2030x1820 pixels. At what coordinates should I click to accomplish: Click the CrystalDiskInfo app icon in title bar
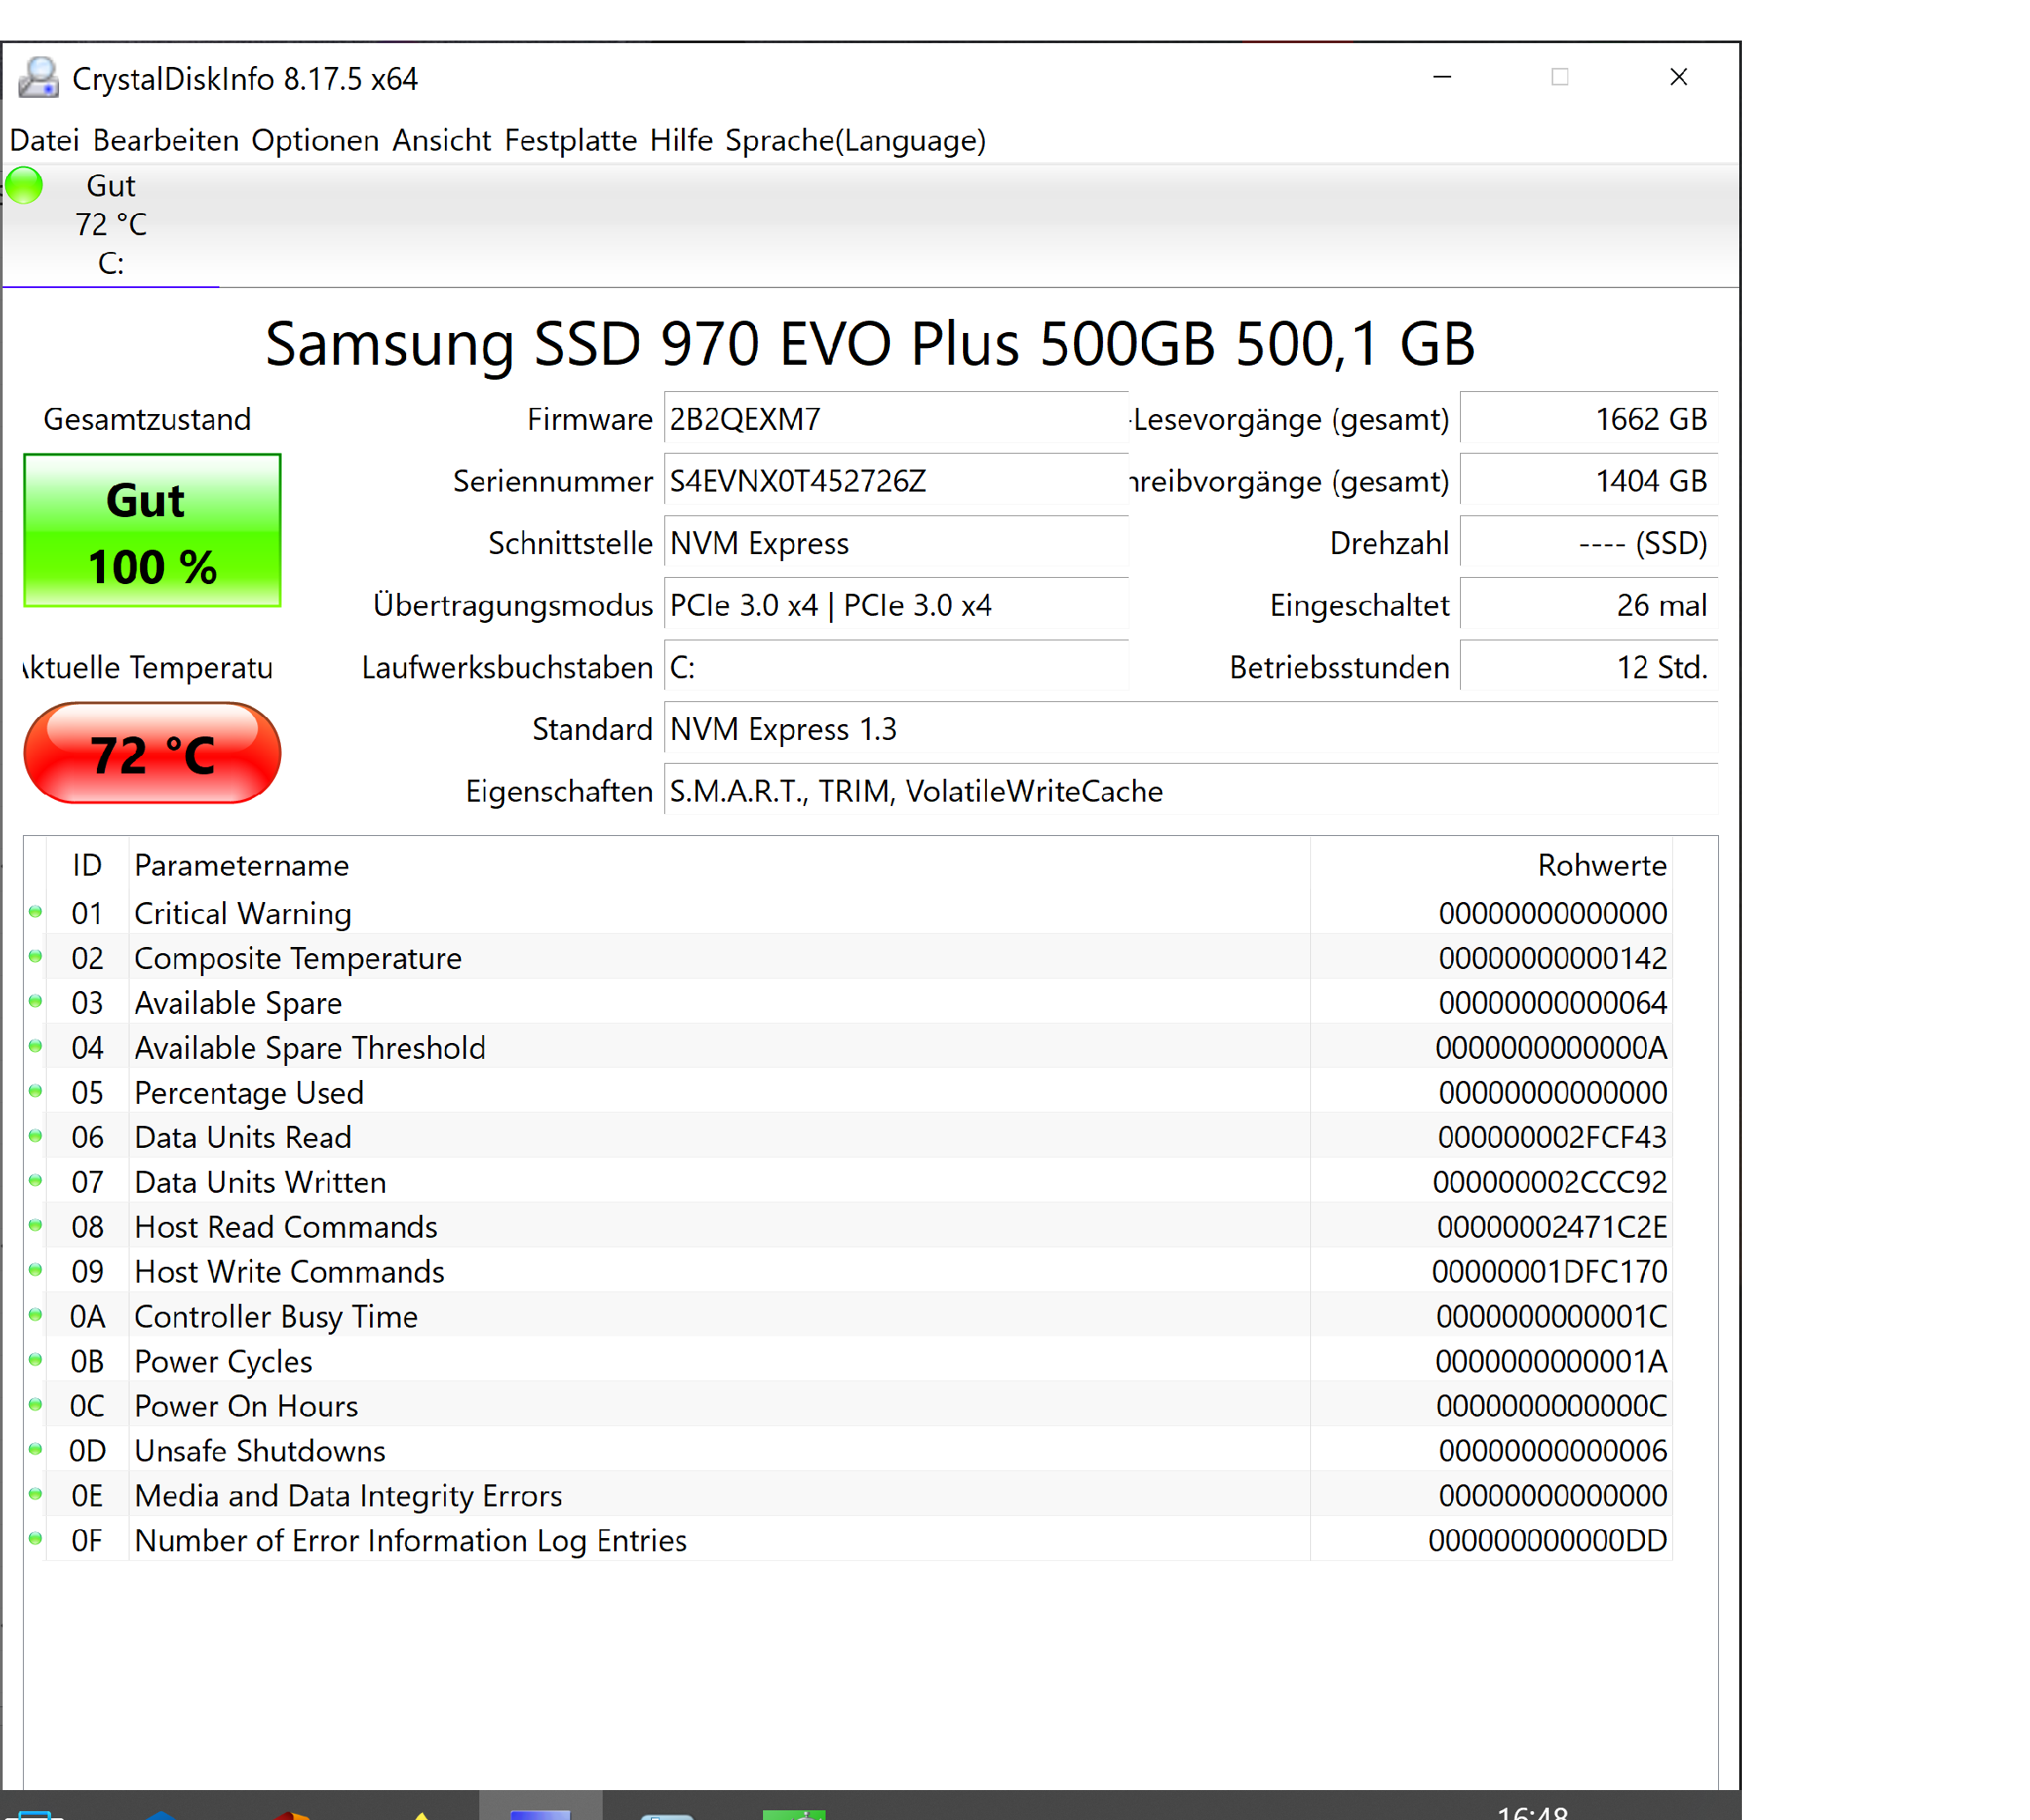38,78
